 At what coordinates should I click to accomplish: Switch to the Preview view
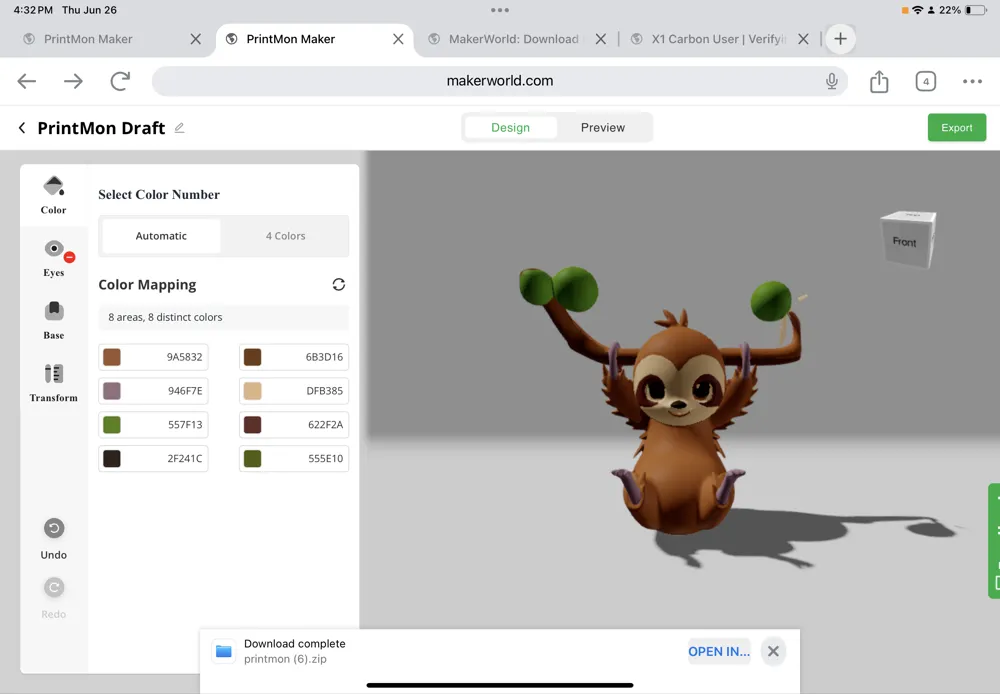coord(603,128)
